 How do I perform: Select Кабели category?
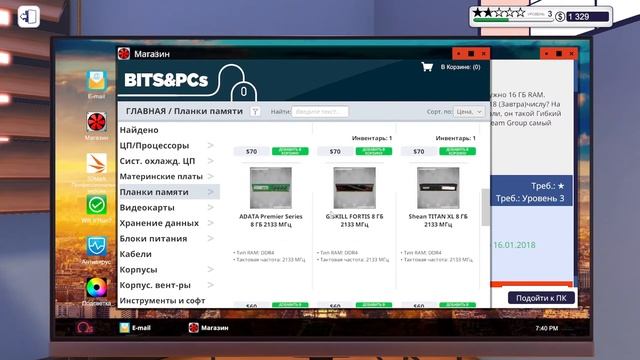[136, 254]
